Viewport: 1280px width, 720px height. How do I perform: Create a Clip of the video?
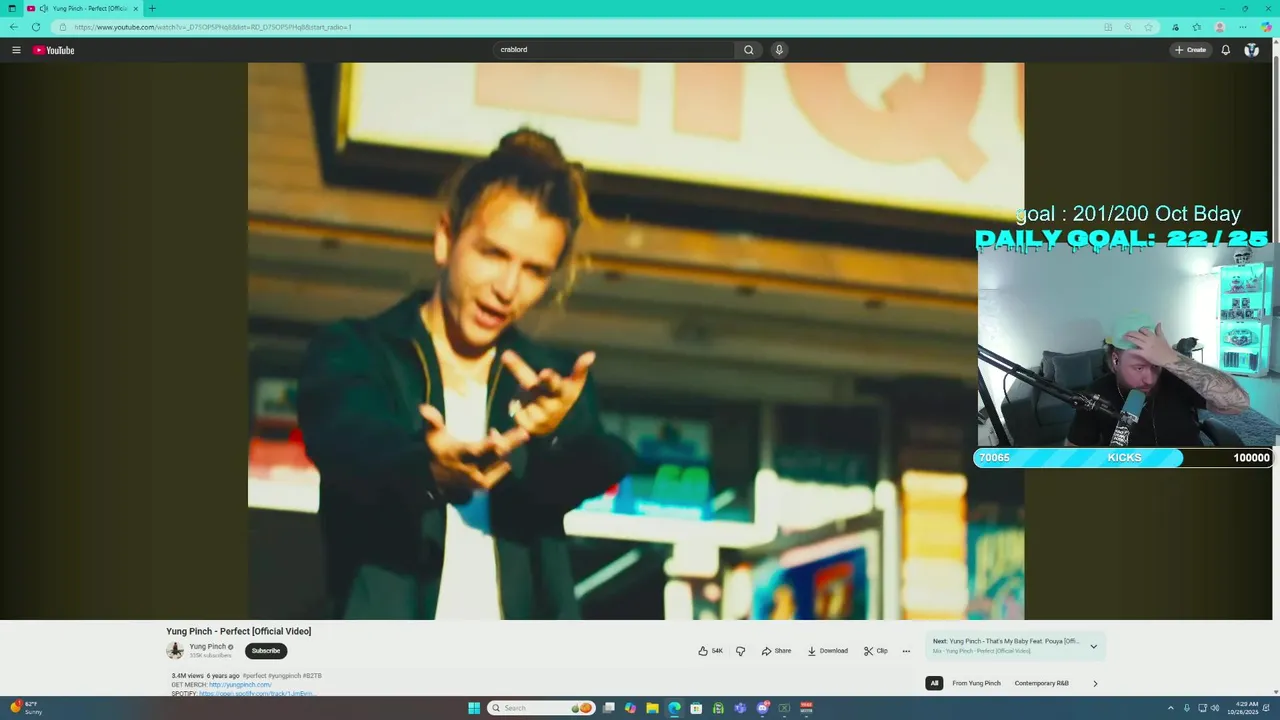click(876, 651)
